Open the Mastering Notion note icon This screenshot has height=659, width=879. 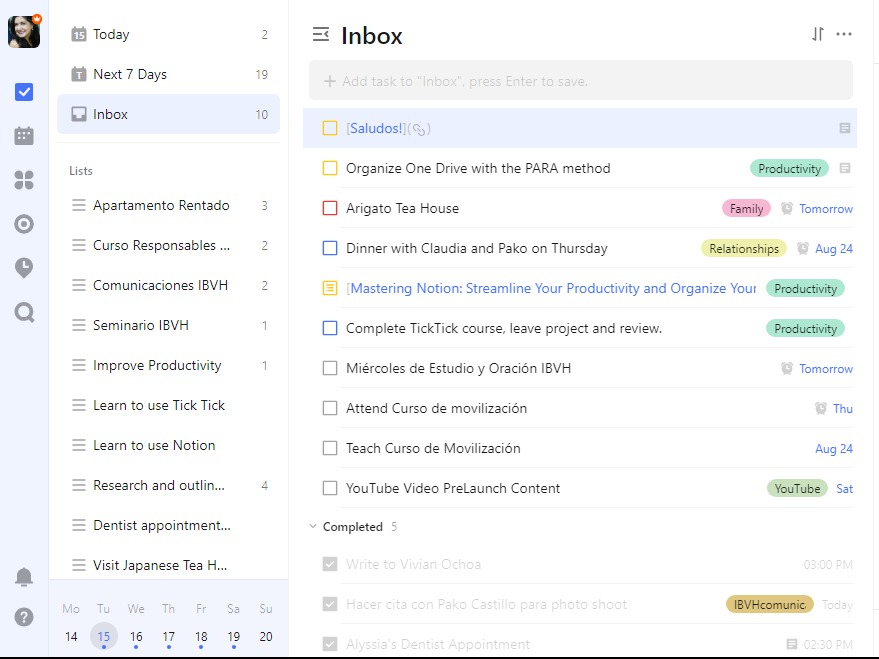(330, 289)
